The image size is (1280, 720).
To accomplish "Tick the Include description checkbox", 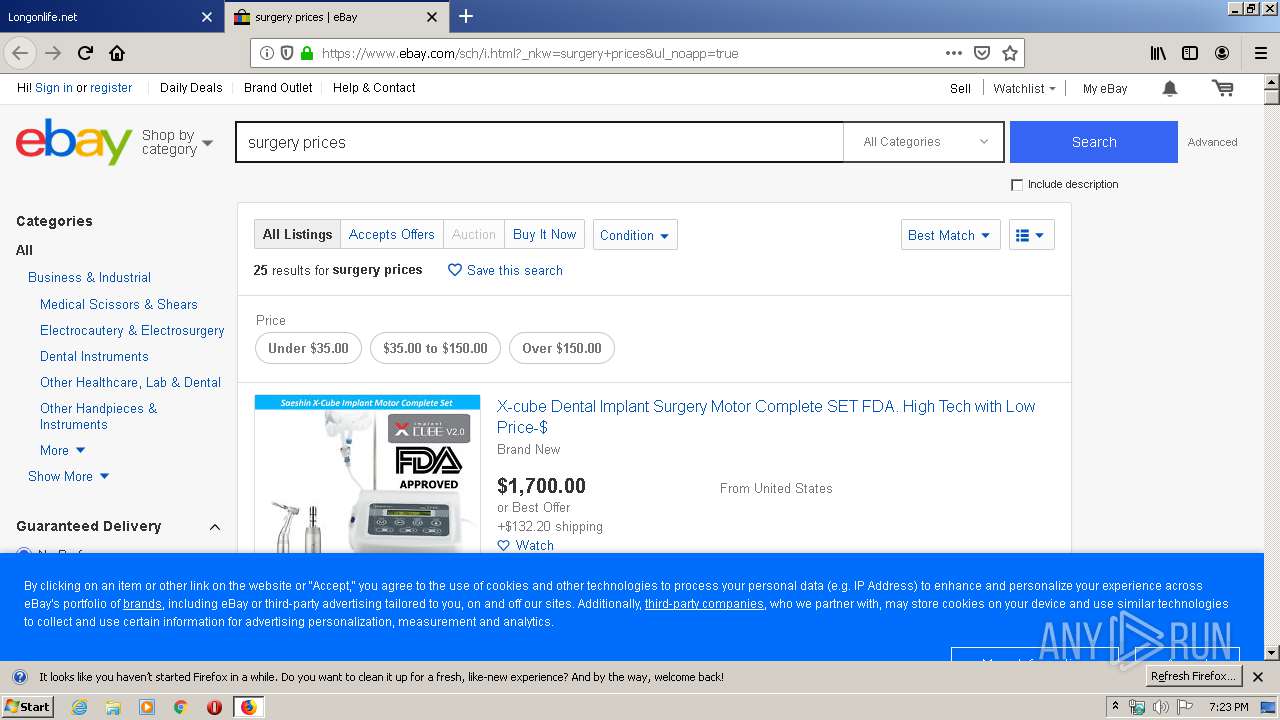I will [x=1017, y=185].
